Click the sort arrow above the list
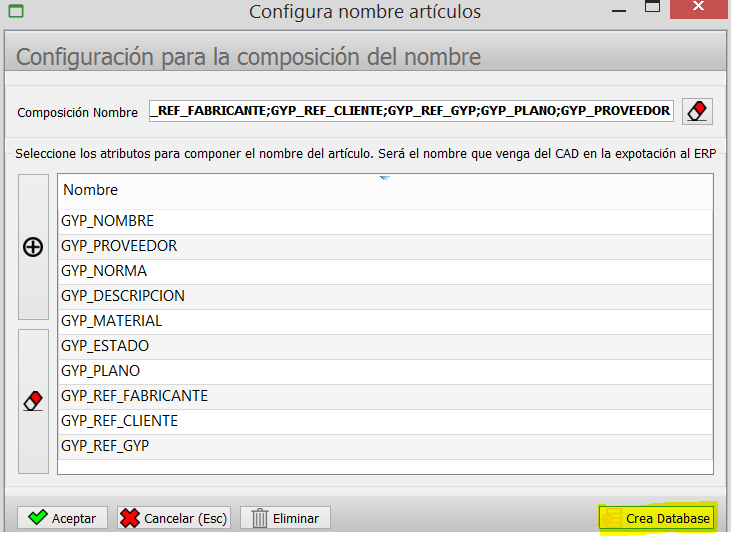 [x=385, y=178]
